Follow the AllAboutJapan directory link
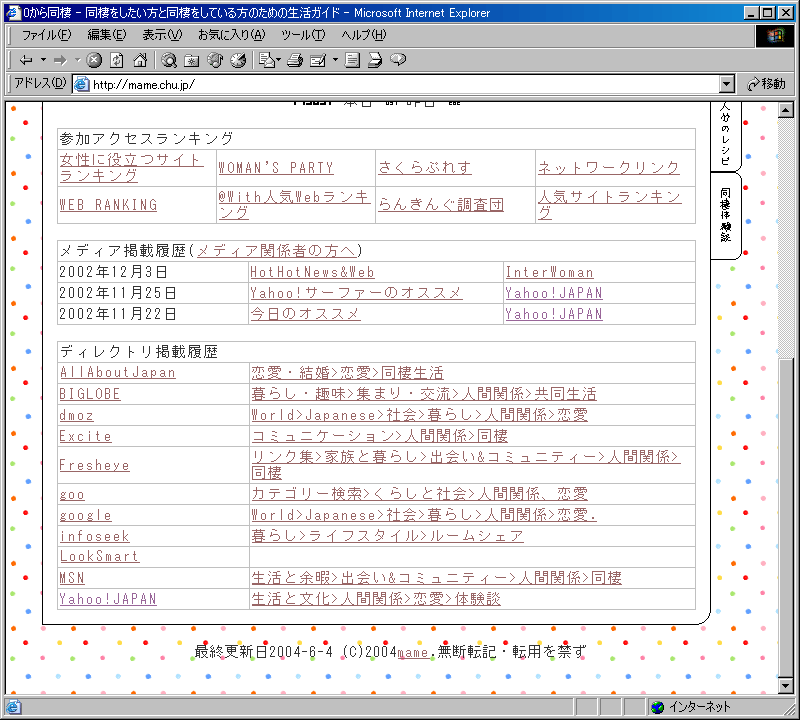Screen dimensions: 800x720 point(117,373)
